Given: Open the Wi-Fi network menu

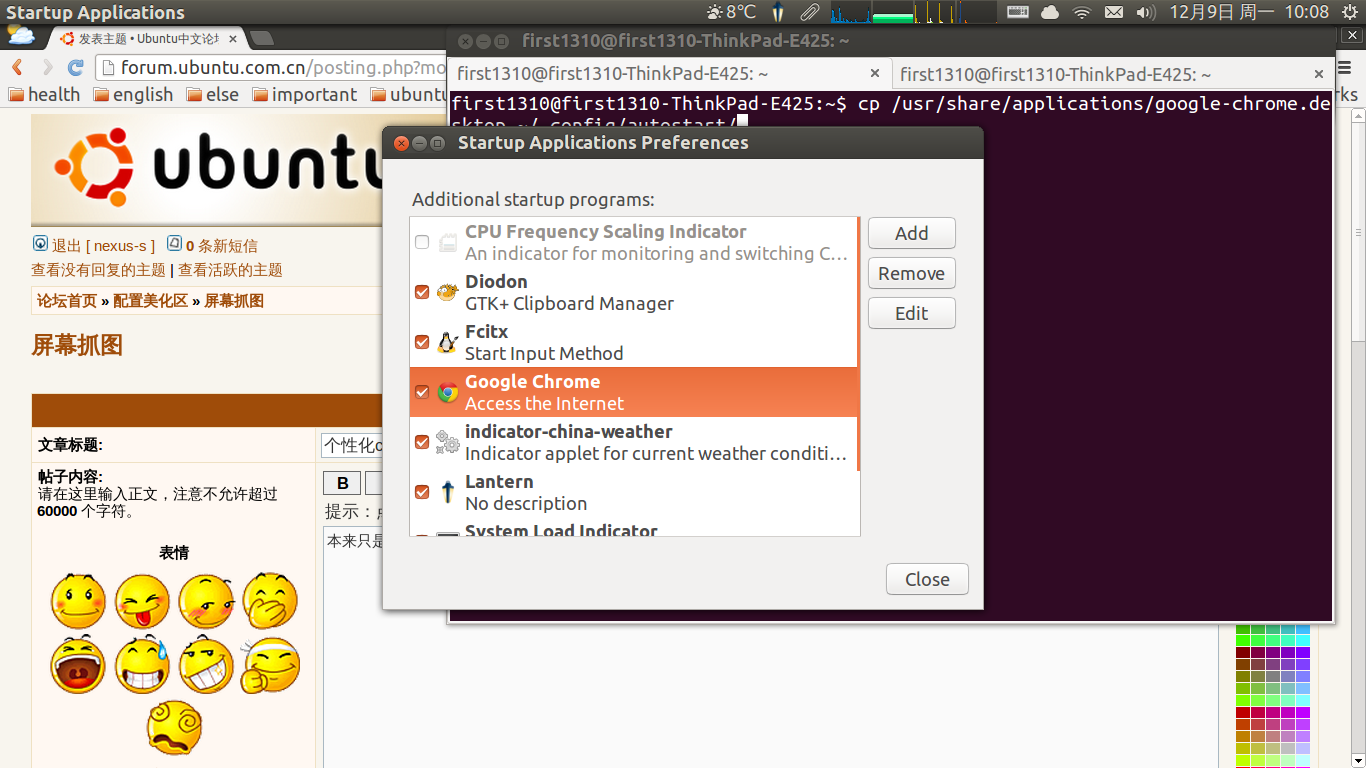Looking at the screenshot, I should [1082, 12].
